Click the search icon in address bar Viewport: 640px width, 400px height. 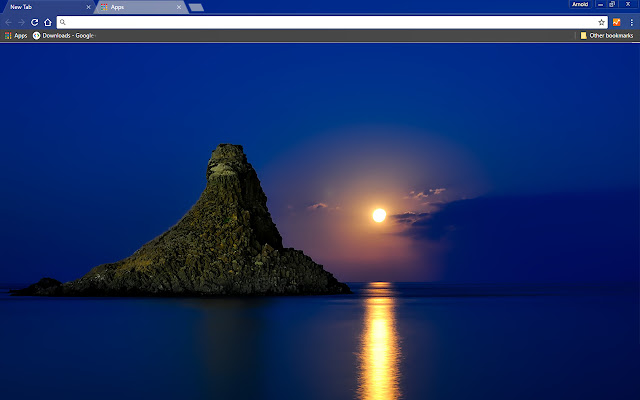pos(62,22)
